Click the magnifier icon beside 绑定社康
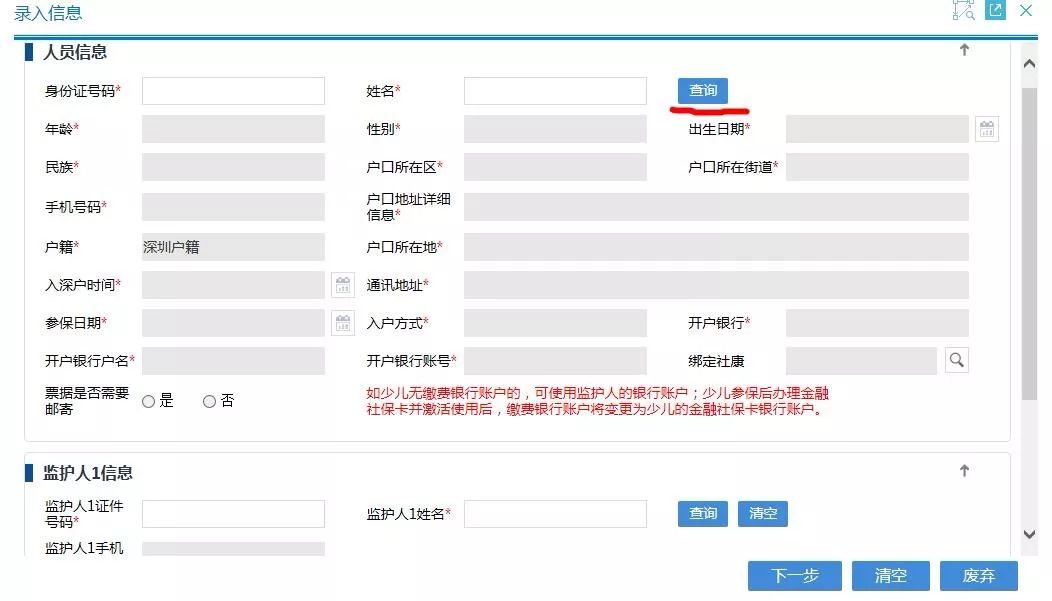 coord(957,360)
